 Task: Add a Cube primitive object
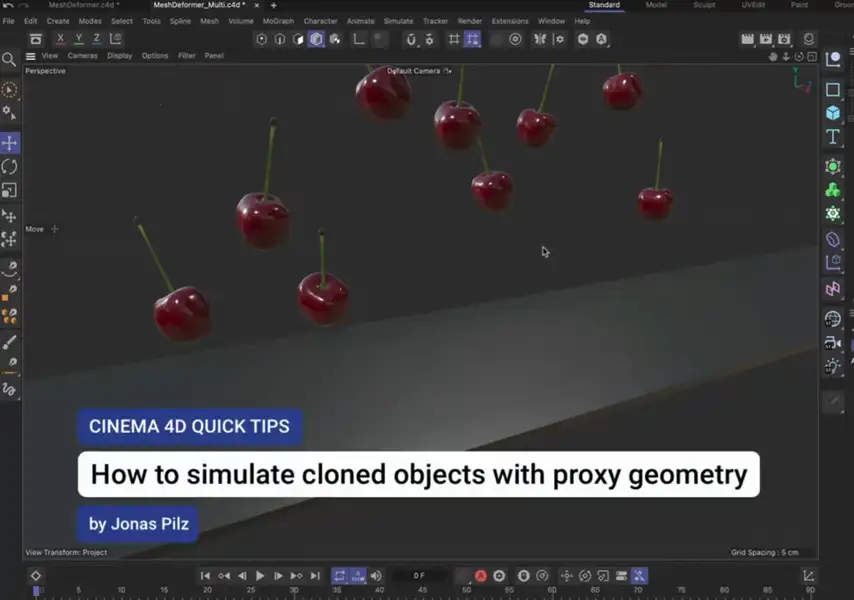[832, 113]
